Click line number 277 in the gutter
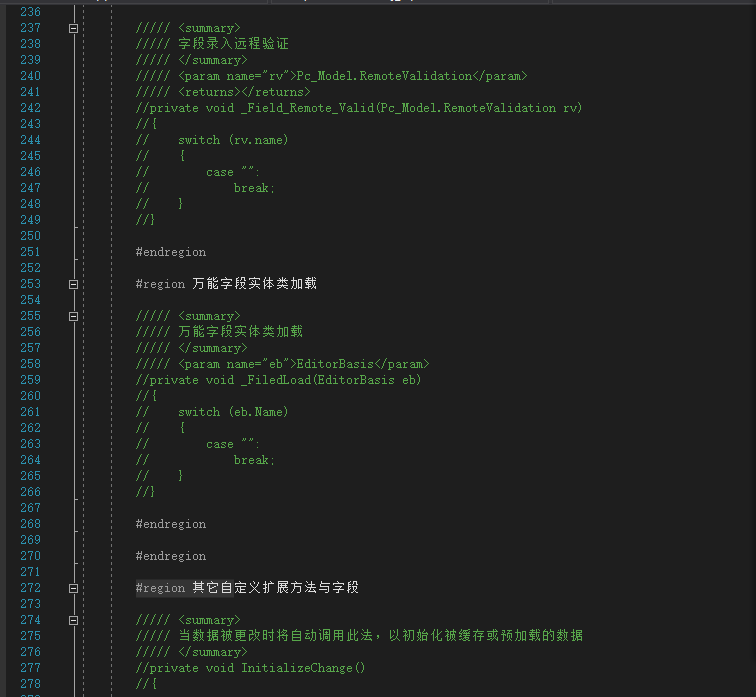Image resolution: width=756 pixels, height=697 pixels. 30,668
